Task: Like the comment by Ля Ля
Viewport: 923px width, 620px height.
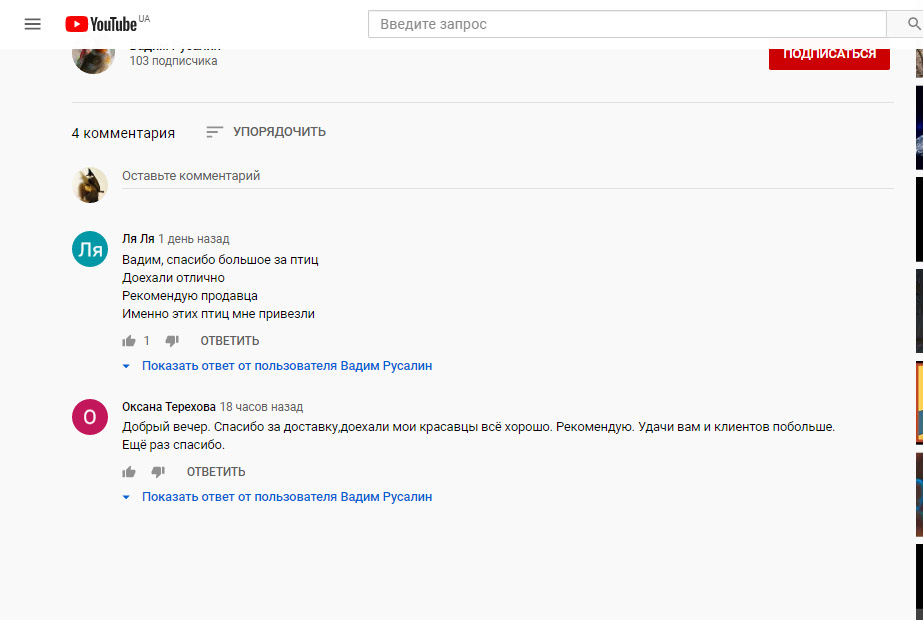Action: point(129,341)
